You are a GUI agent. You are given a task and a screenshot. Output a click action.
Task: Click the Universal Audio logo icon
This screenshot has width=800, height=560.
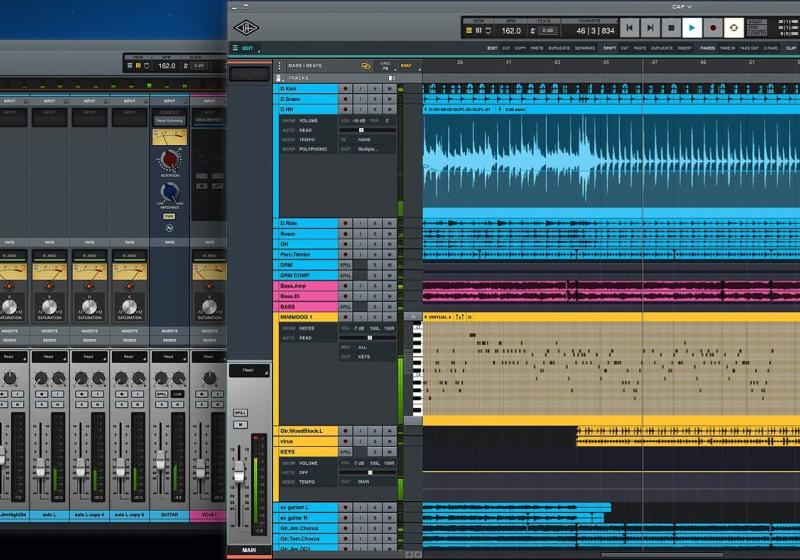click(244, 28)
